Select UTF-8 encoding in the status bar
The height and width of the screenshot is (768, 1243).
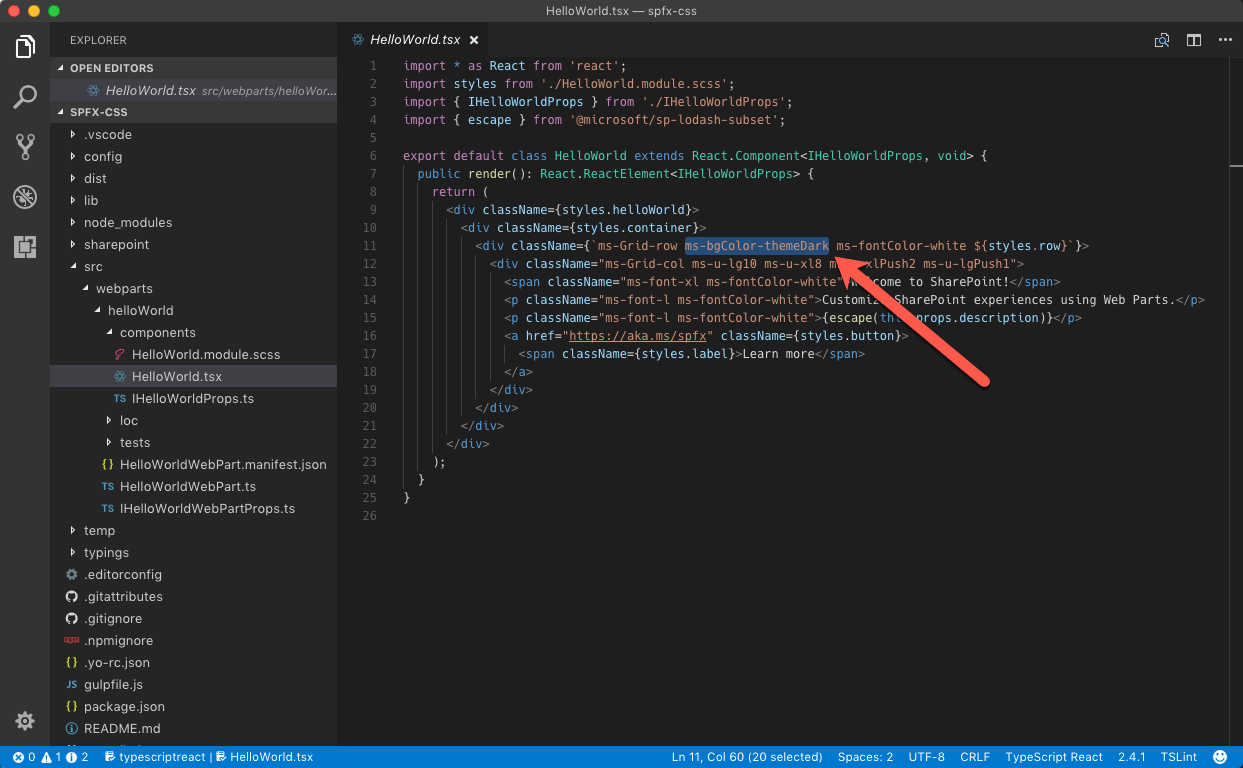pos(928,757)
